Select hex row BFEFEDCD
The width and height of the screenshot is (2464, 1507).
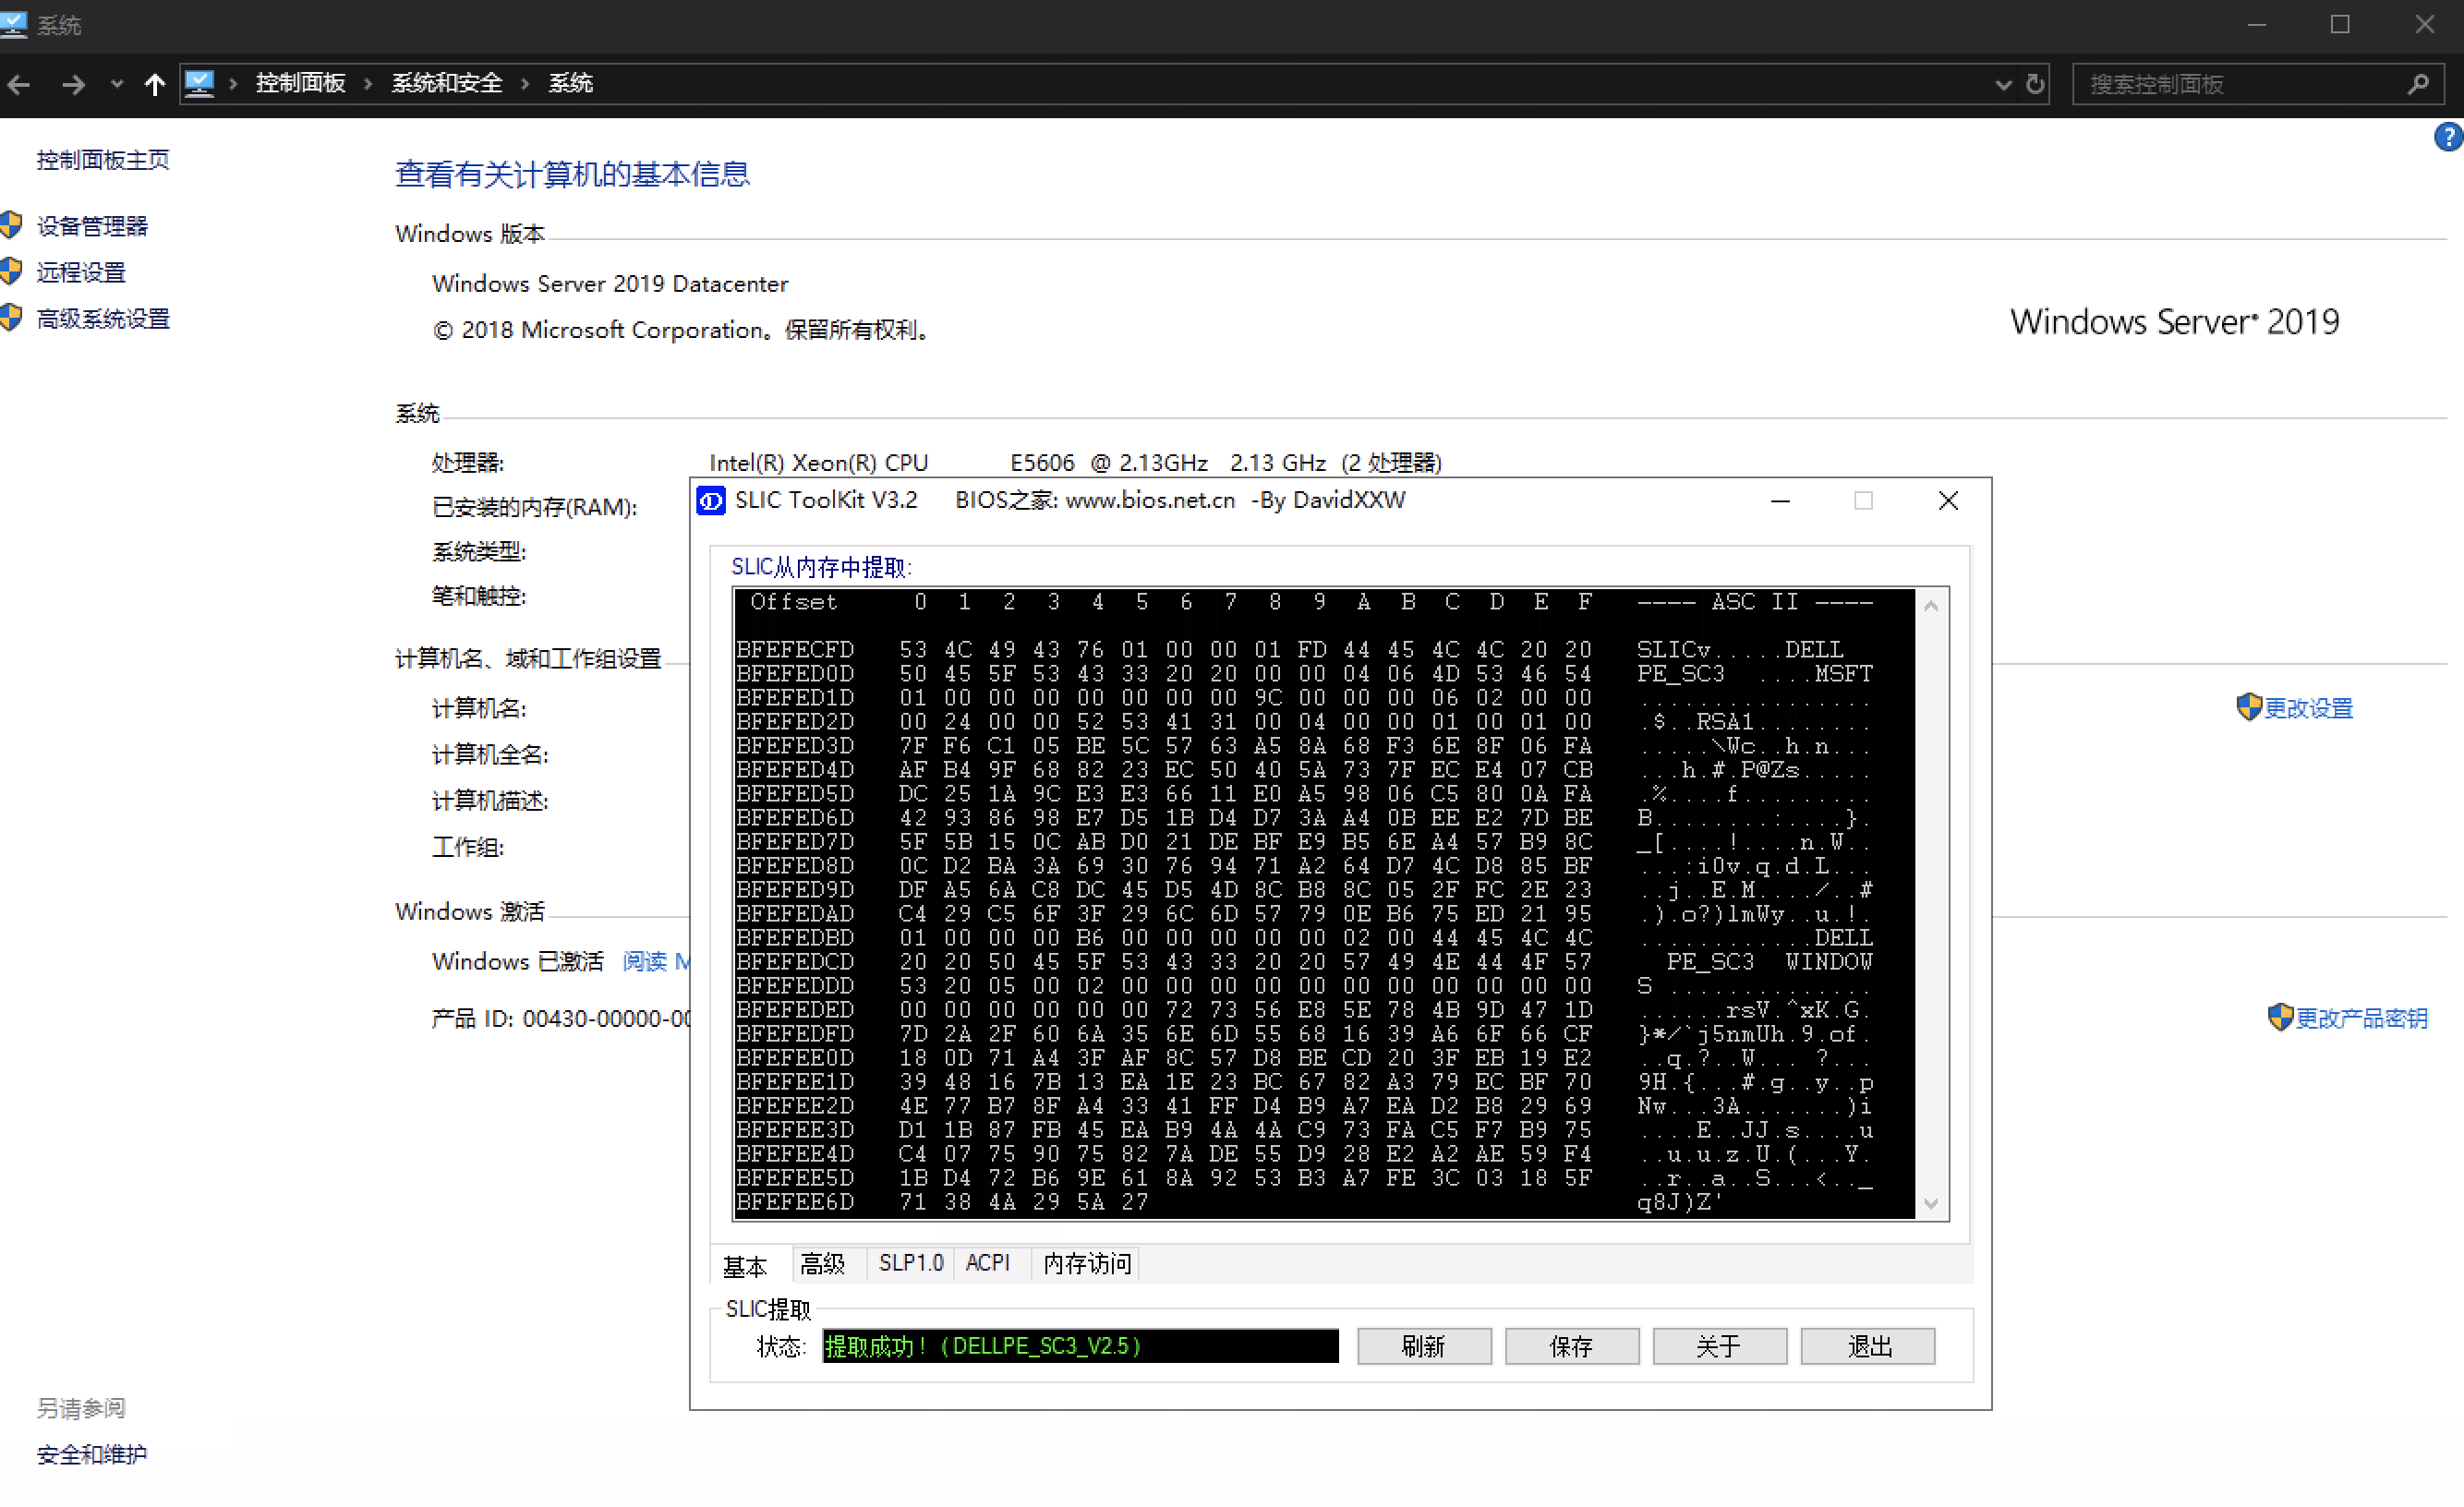1304,962
